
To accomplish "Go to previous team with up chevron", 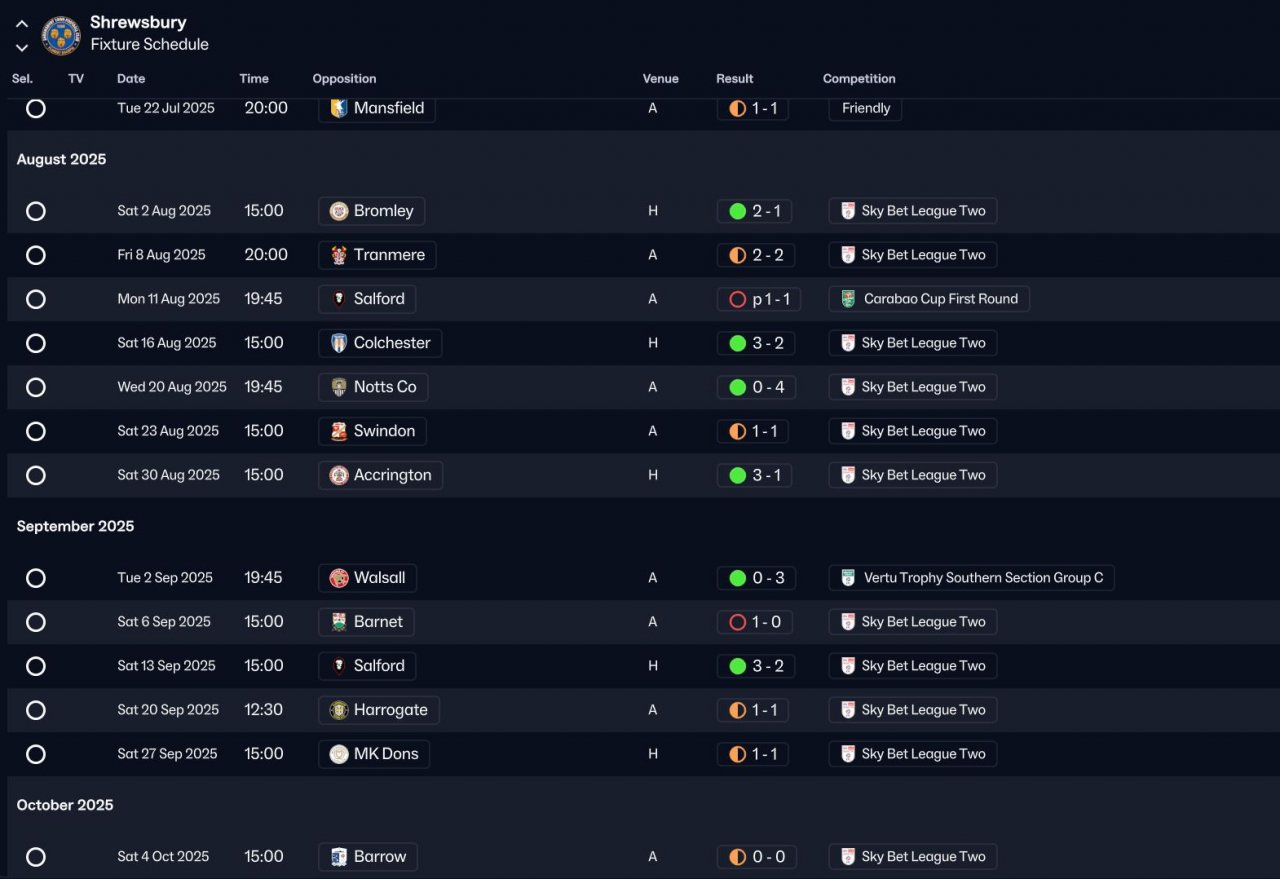I will (x=22, y=24).
